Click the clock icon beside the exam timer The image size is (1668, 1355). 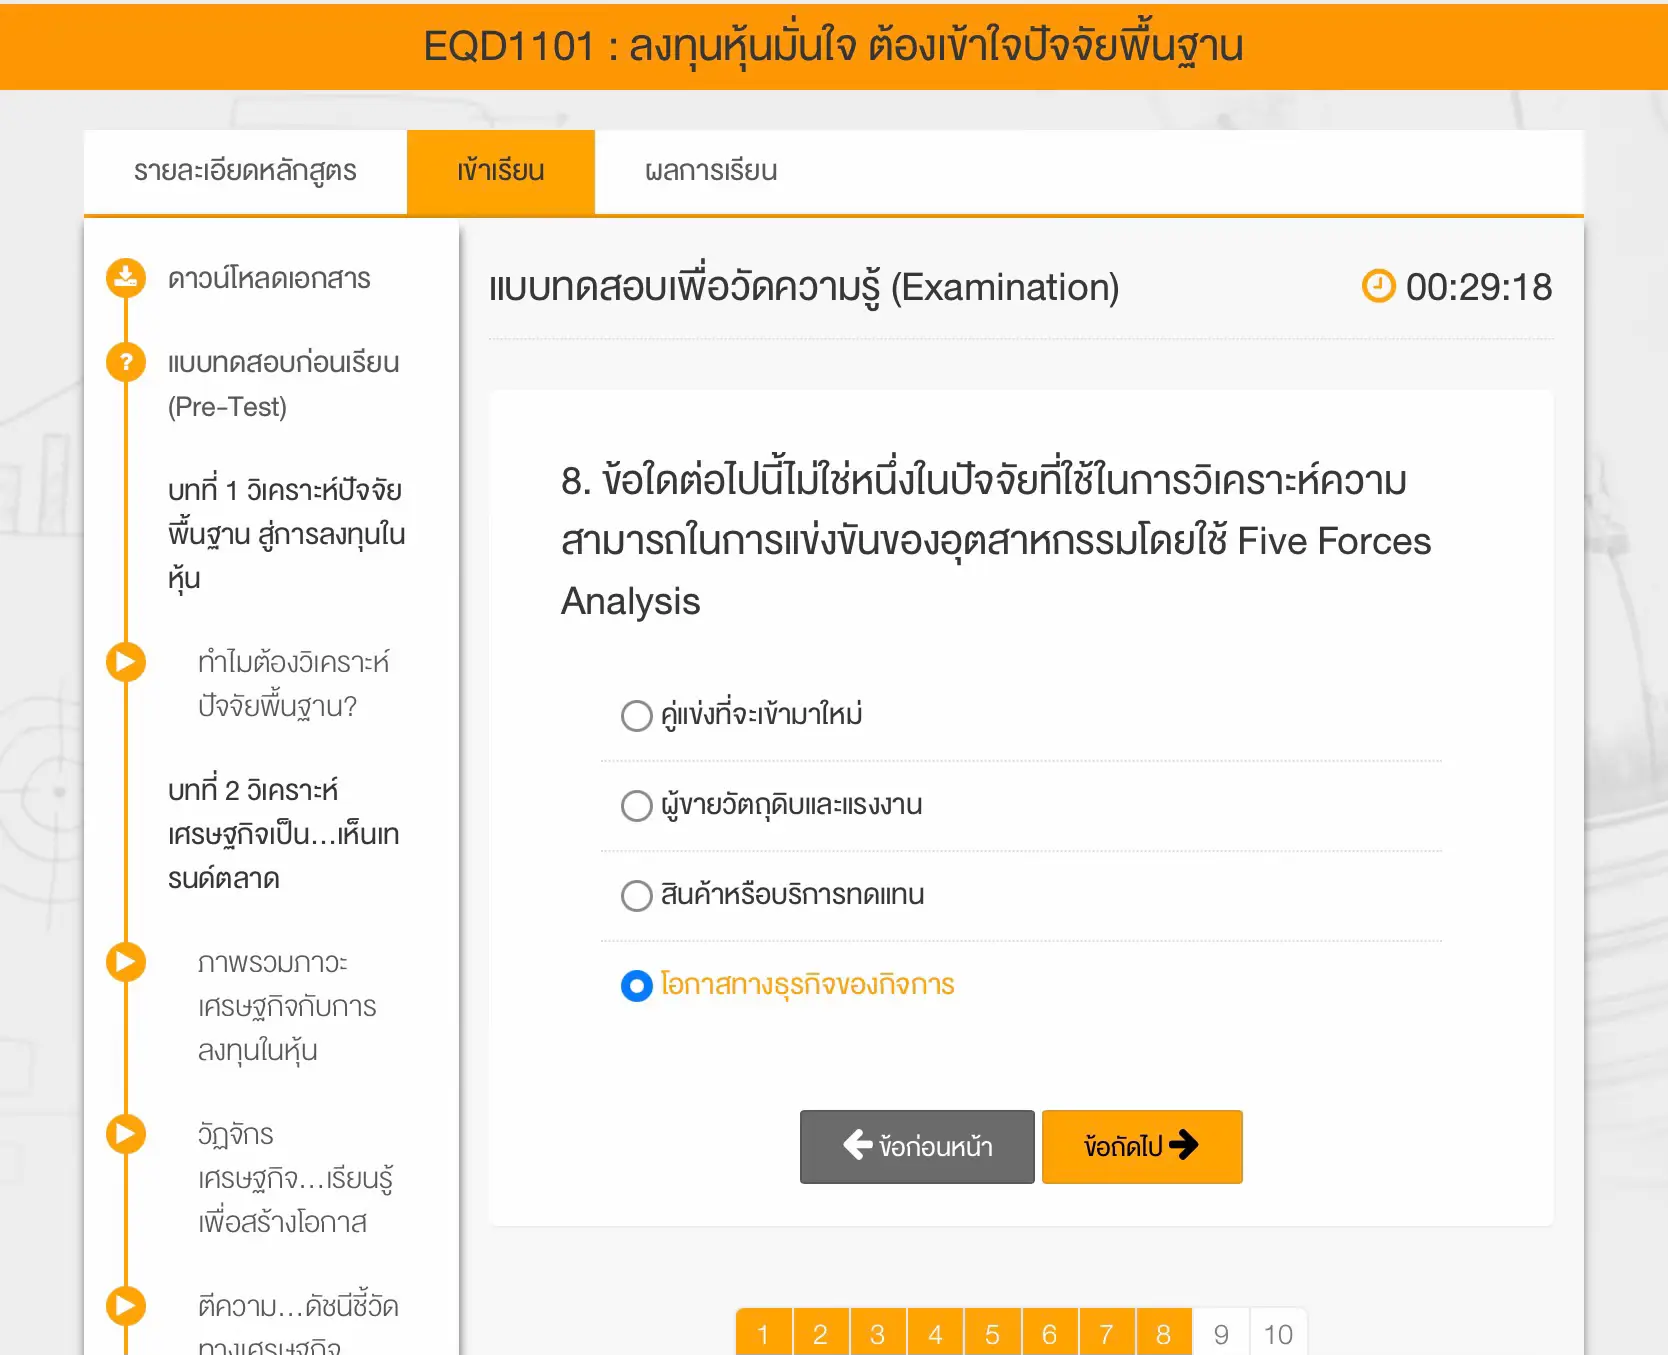[x=1378, y=287]
